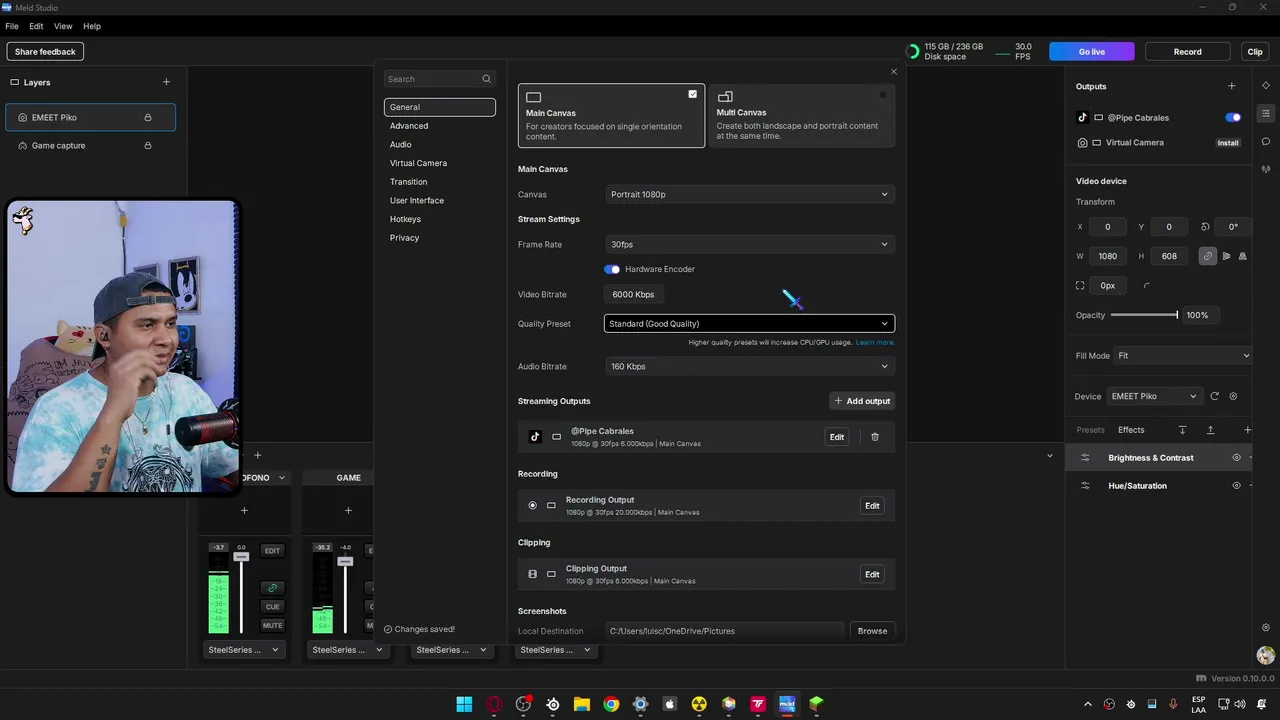Adjust the GAME channel volume fader
The height and width of the screenshot is (720, 1280).
[x=345, y=561]
